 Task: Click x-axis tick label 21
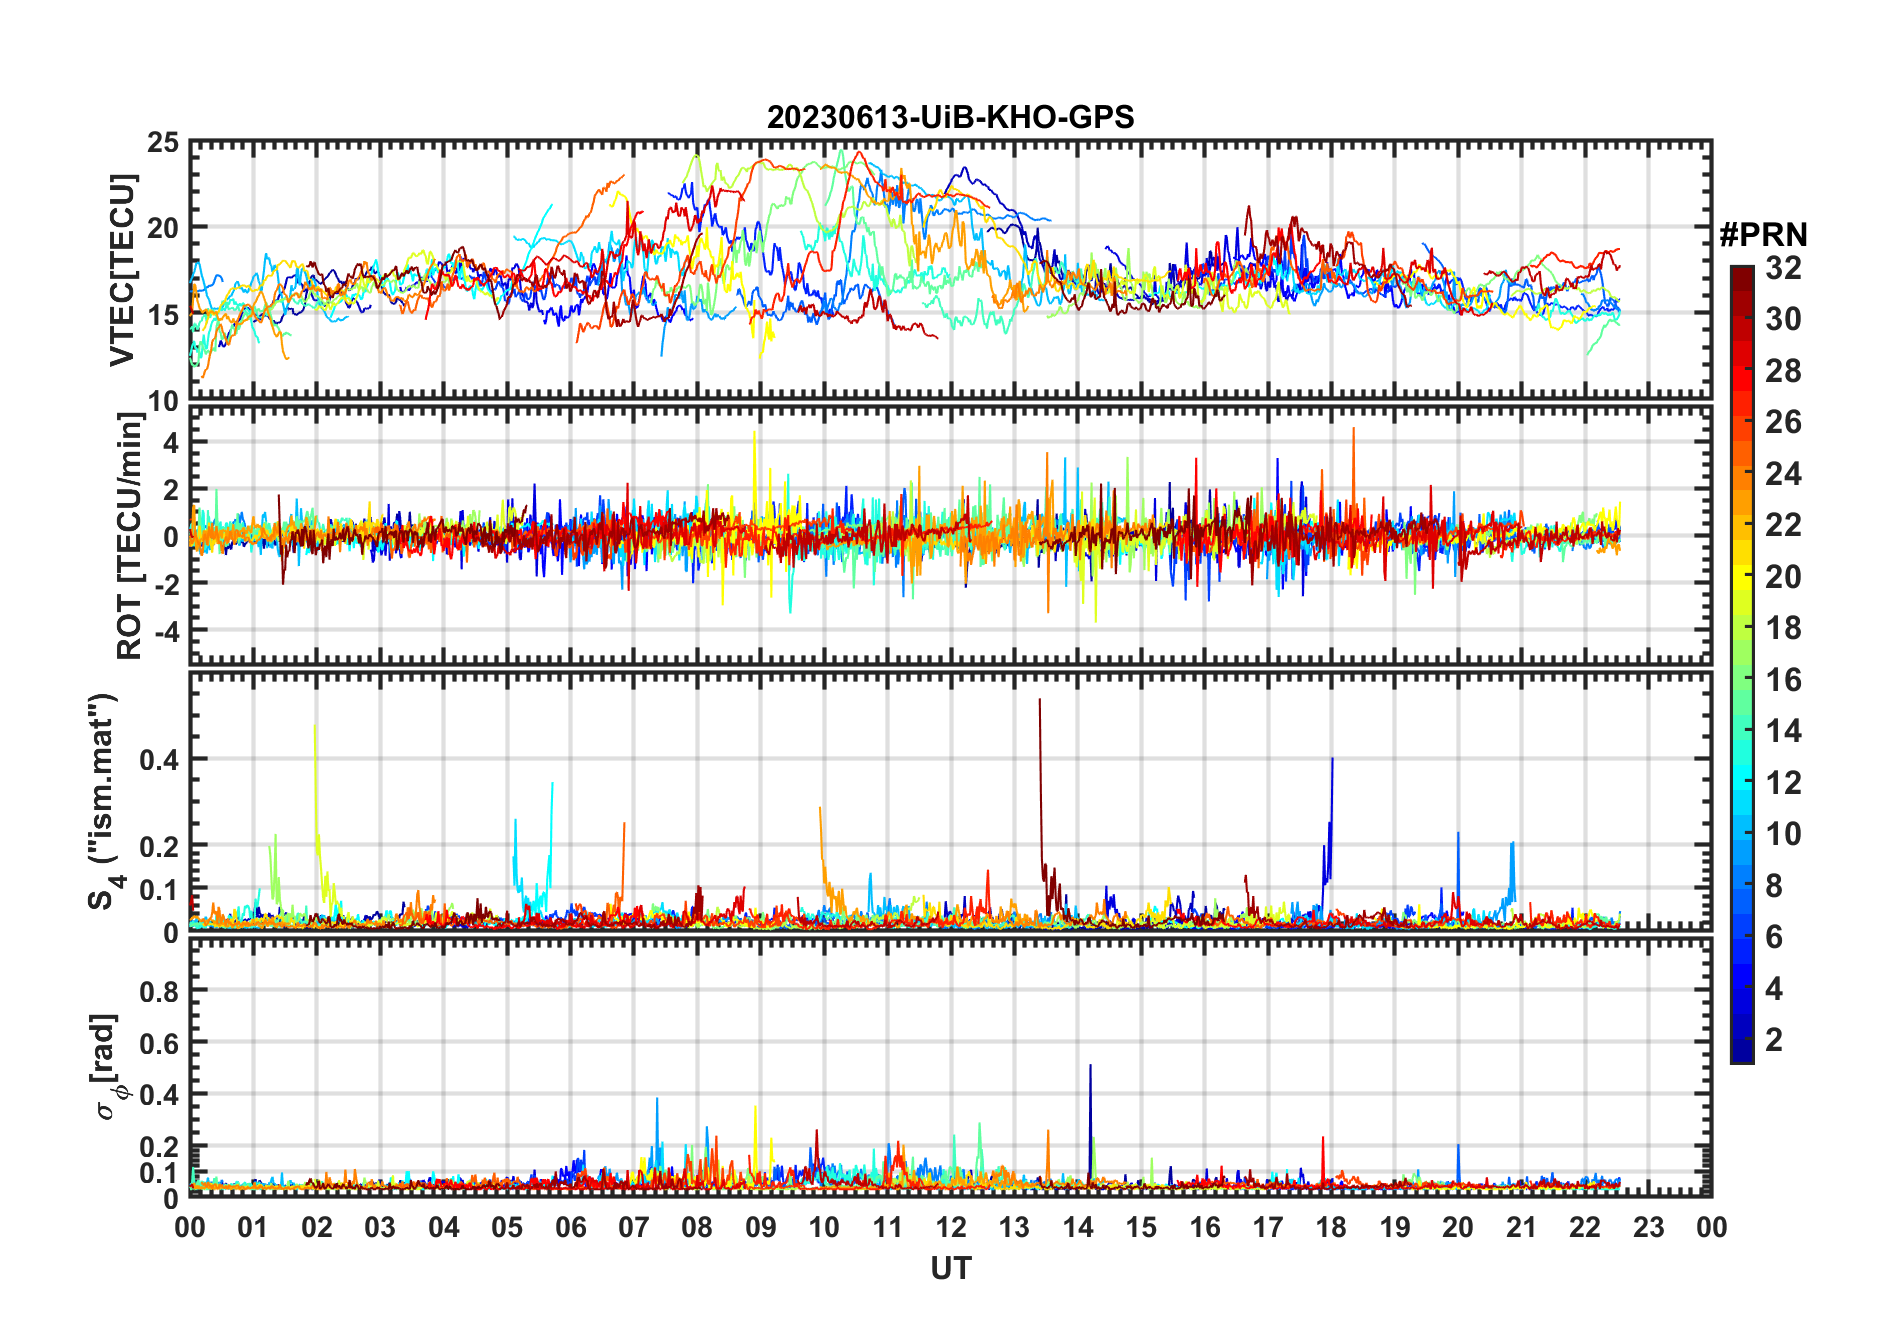click(1521, 1227)
